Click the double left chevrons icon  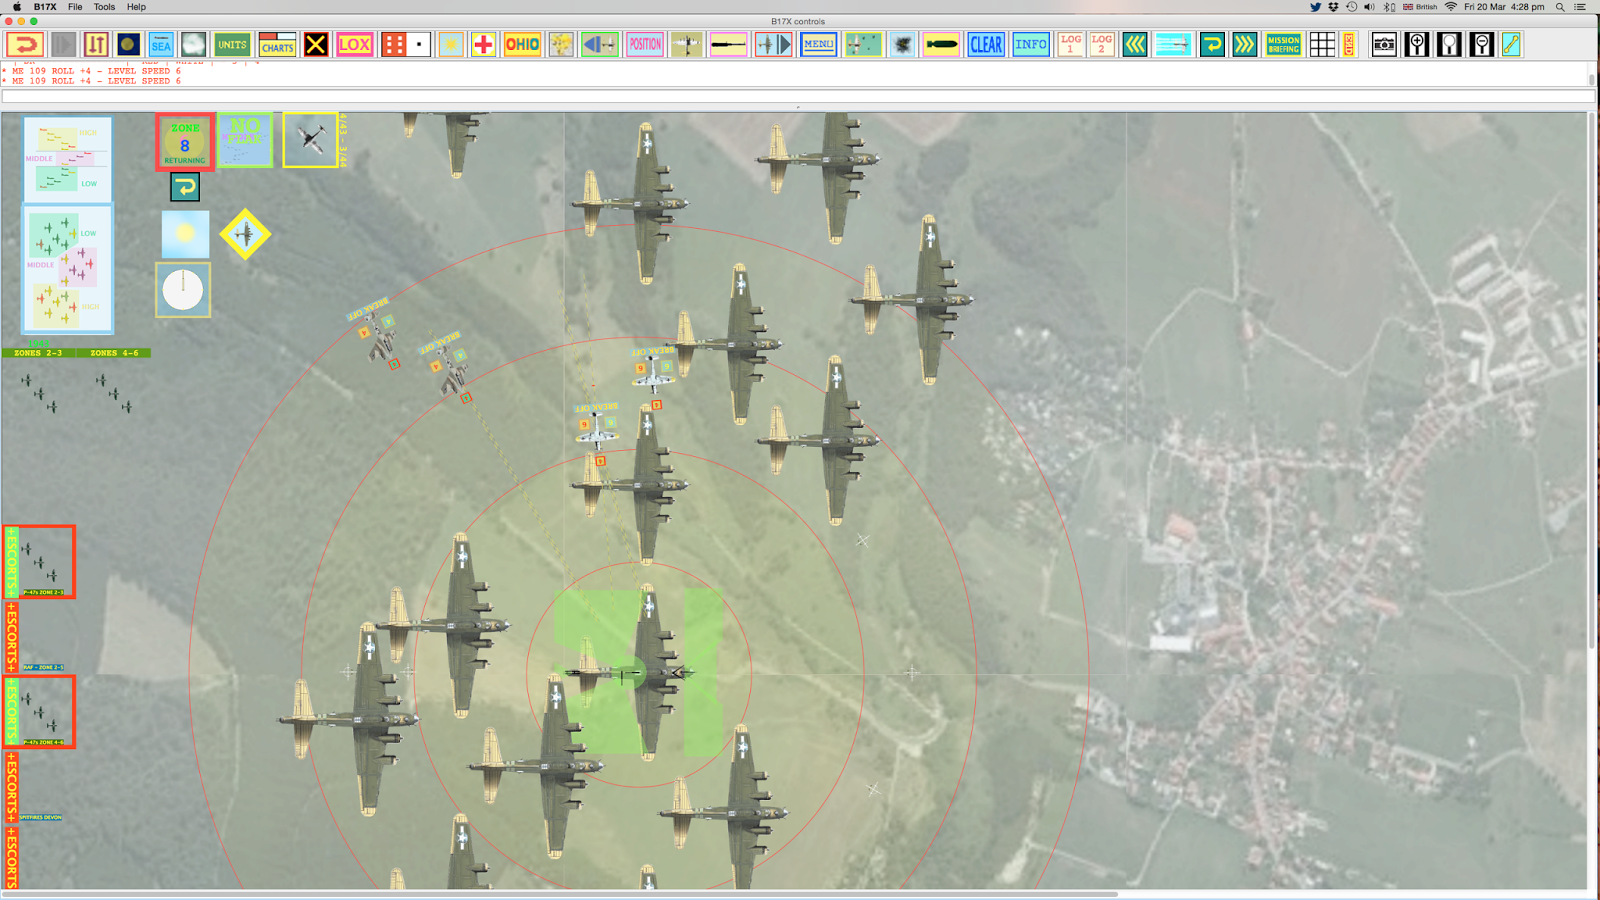coord(1135,44)
